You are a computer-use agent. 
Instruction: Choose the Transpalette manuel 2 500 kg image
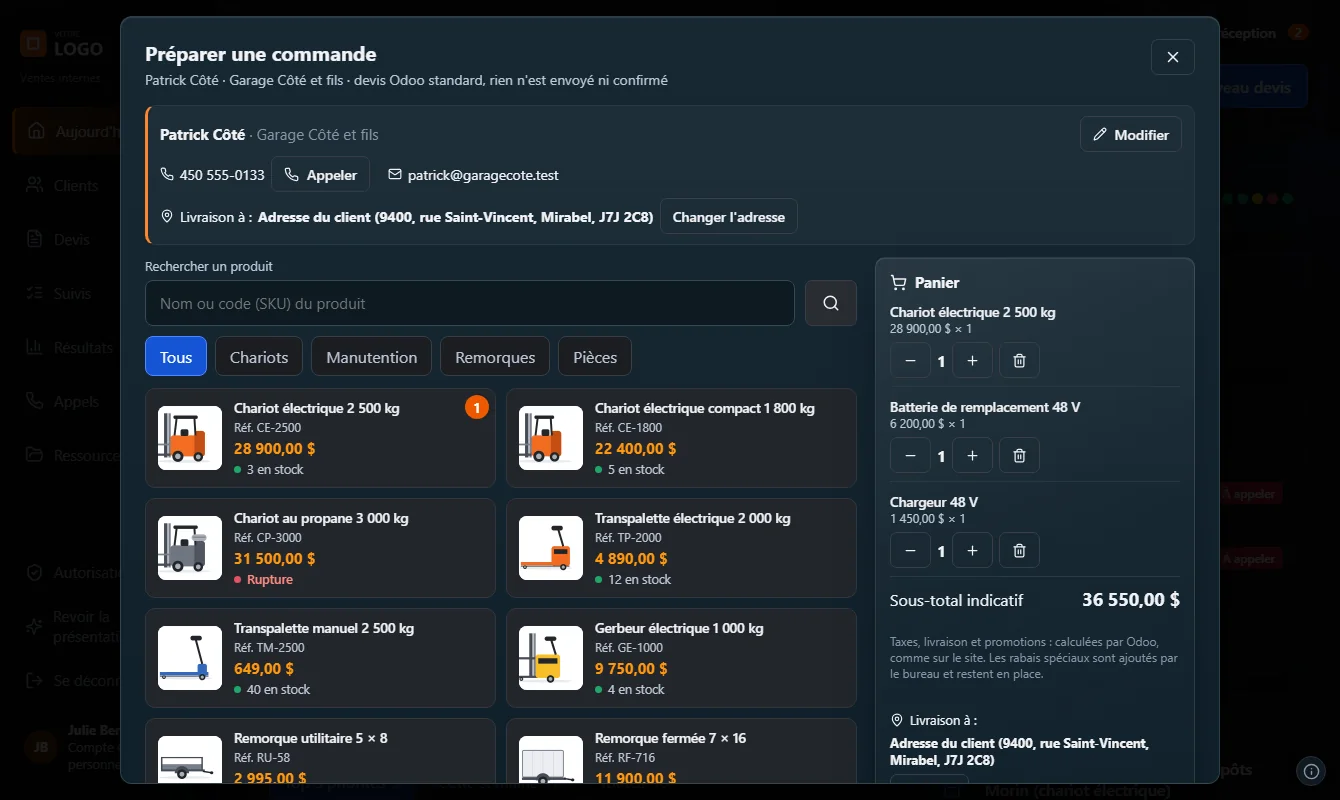190,658
